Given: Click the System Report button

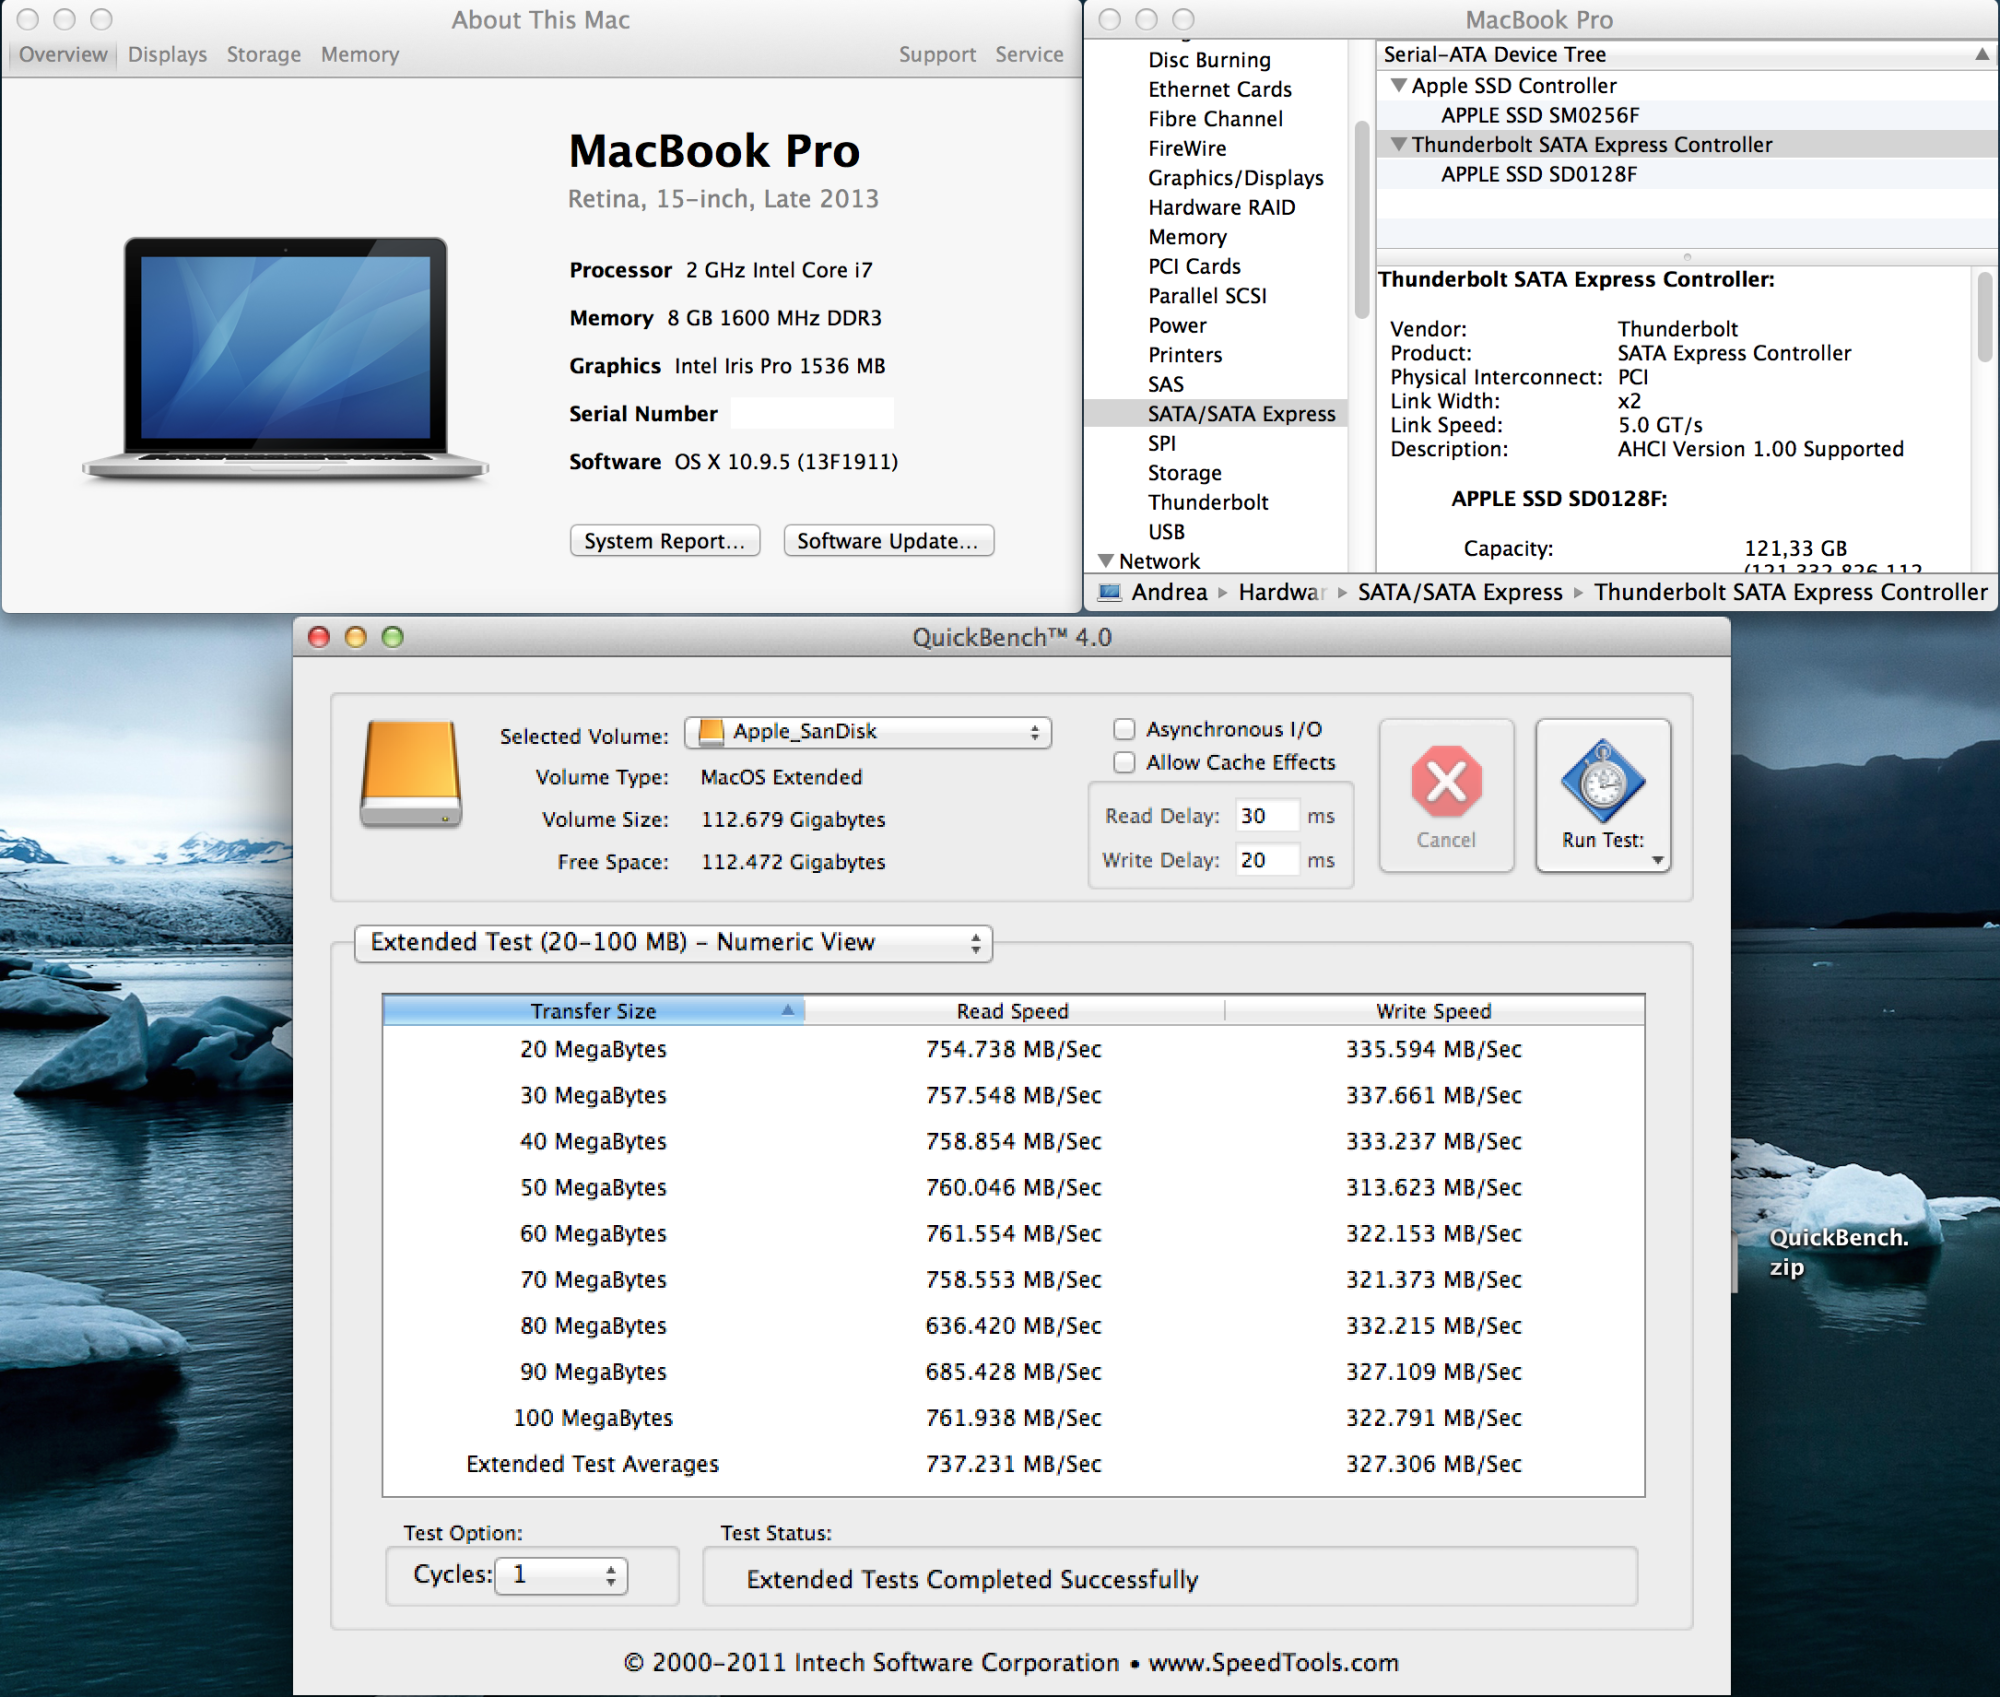Looking at the screenshot, I should pyautogui.click(x=665, y=541).
